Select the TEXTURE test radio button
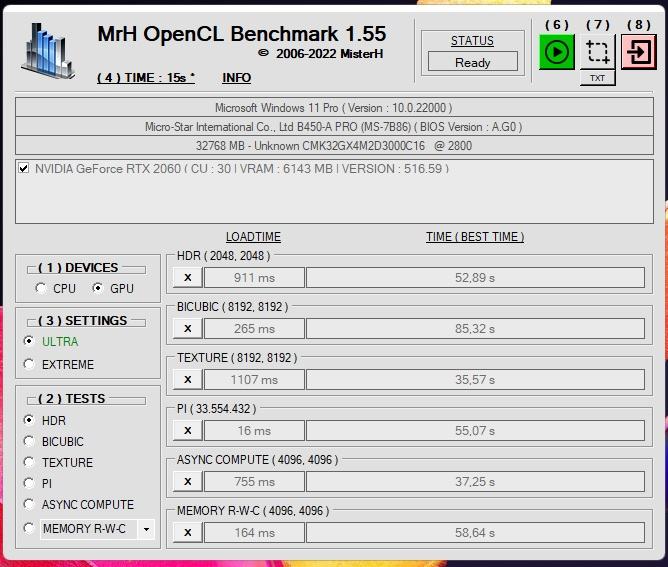 pyautogui.click(x=29, y=462)
